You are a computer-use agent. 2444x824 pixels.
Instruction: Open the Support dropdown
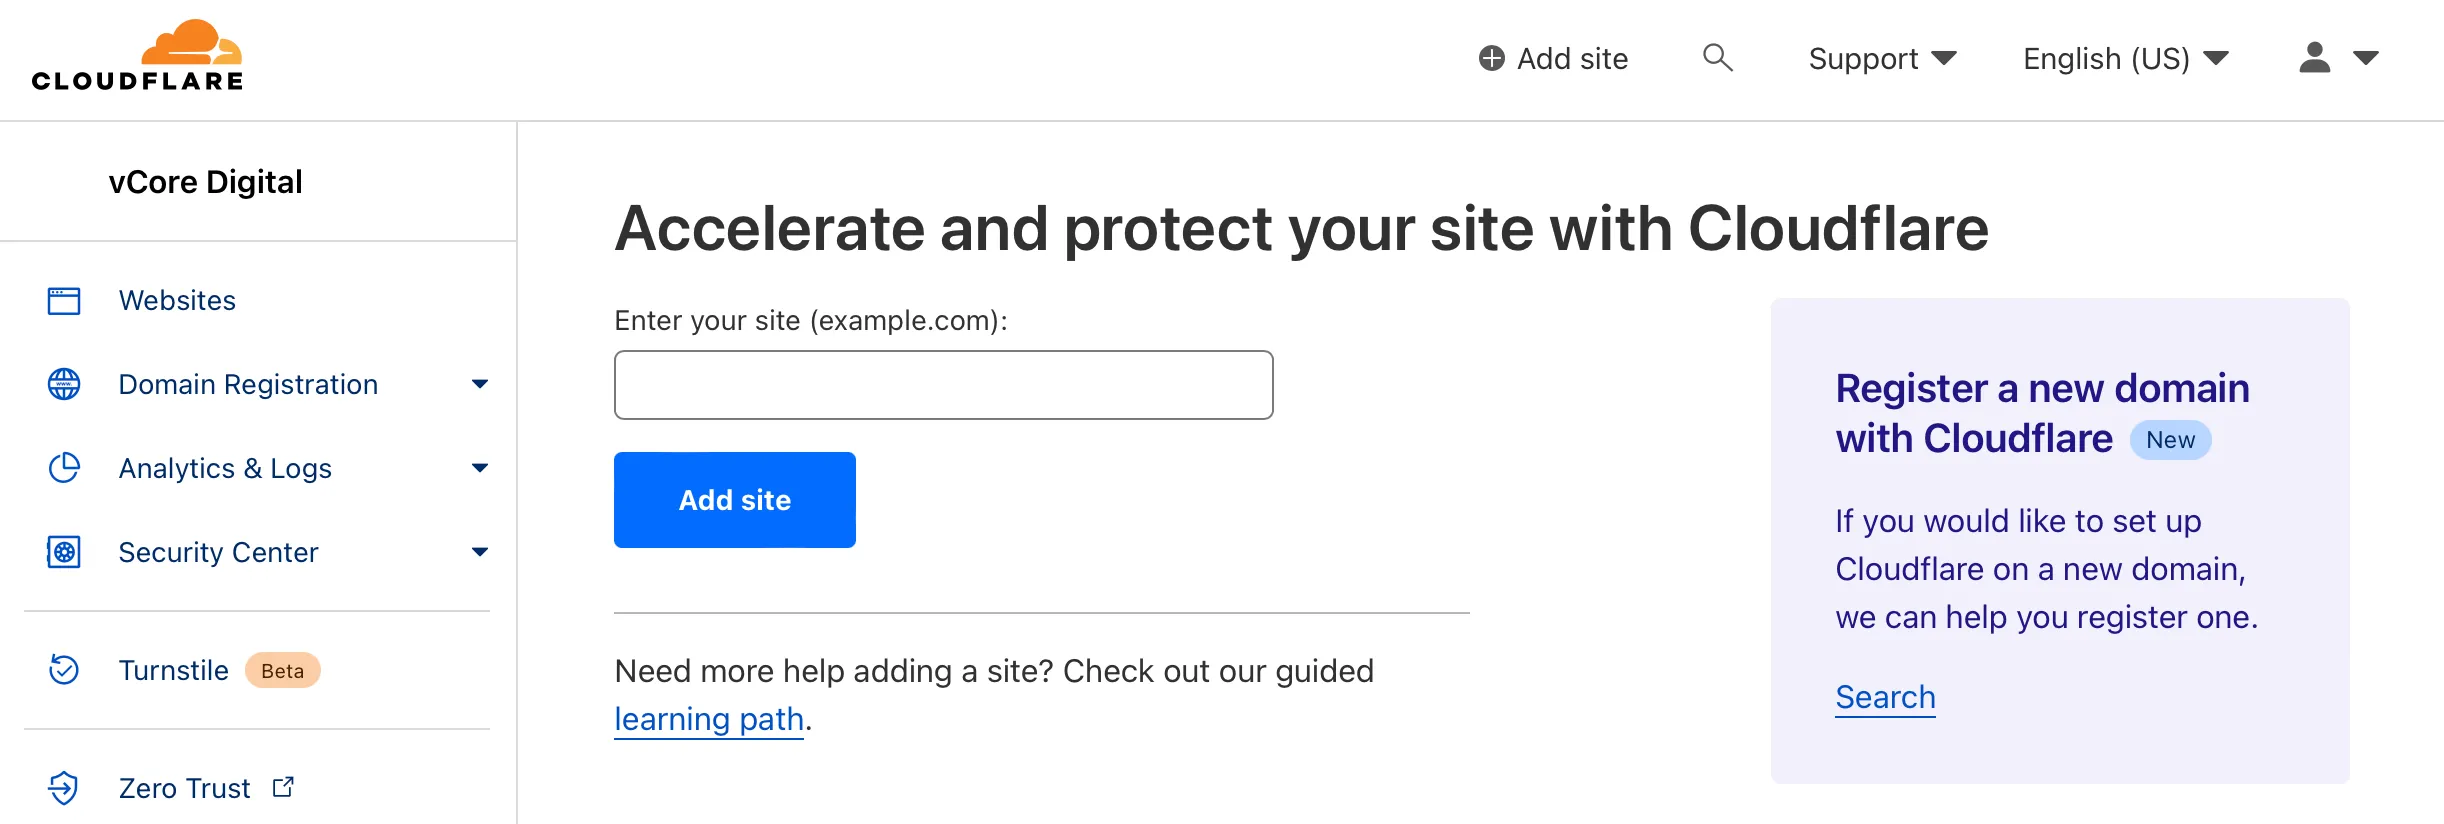1881,58
